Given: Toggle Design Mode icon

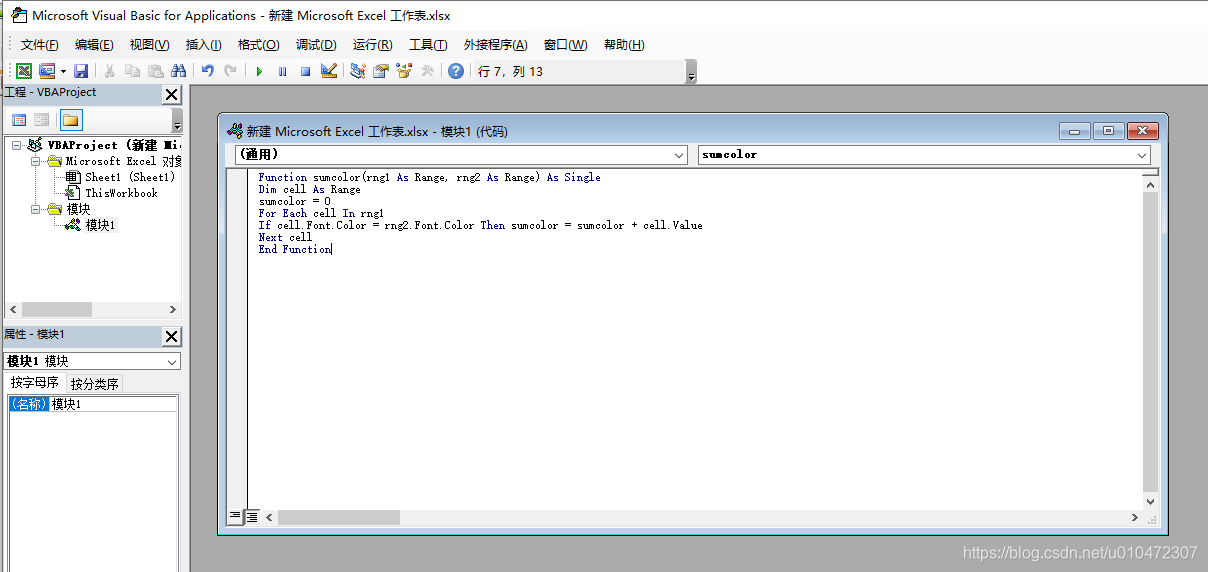Looking at the screenshot, I should click(x=328, y=71).
